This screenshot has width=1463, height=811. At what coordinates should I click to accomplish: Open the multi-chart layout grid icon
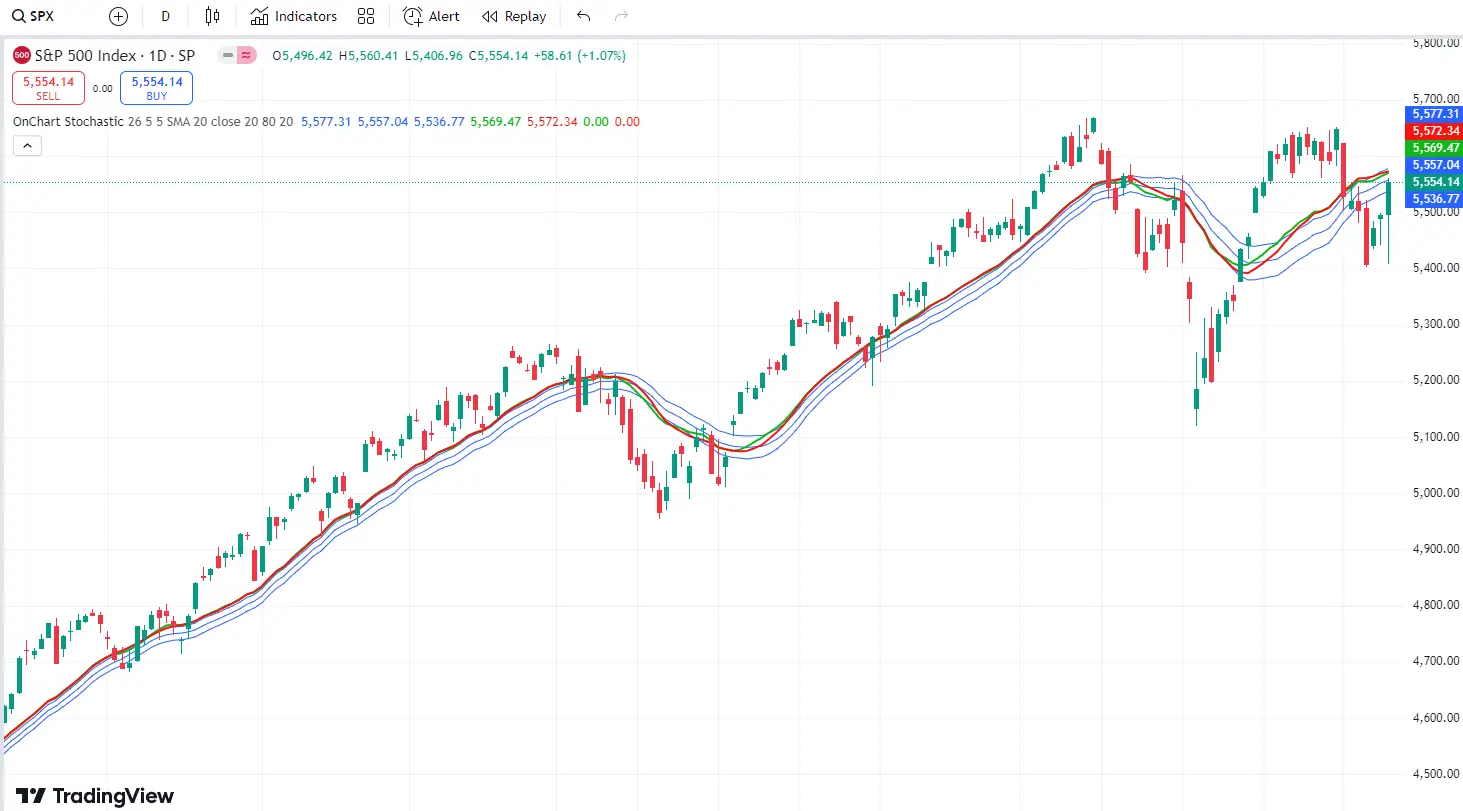point(366,16)
